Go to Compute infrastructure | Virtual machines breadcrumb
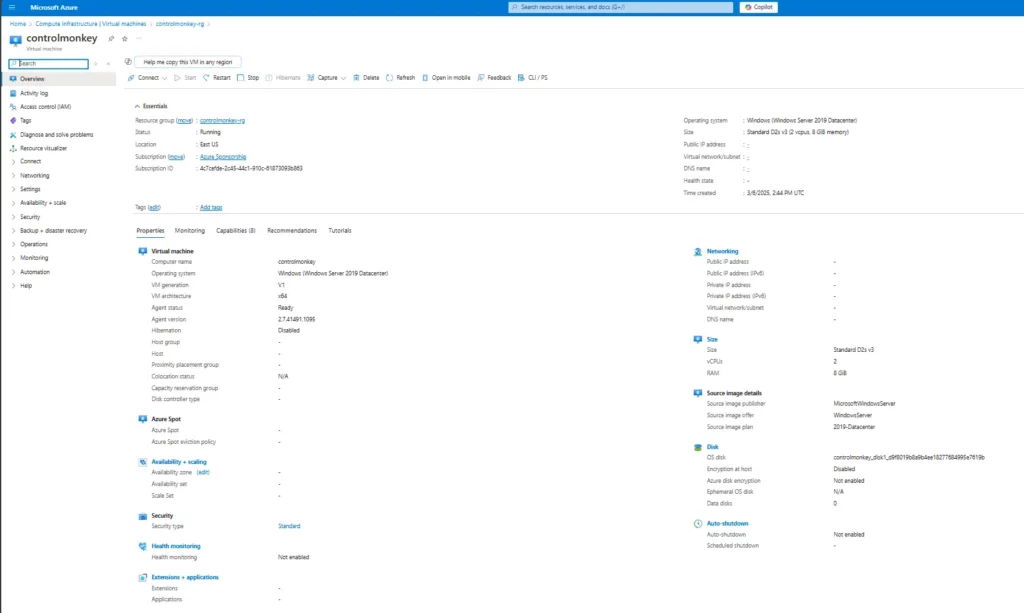The width and height of the screenshot is (1024, 613). click(x=91, y=24)
